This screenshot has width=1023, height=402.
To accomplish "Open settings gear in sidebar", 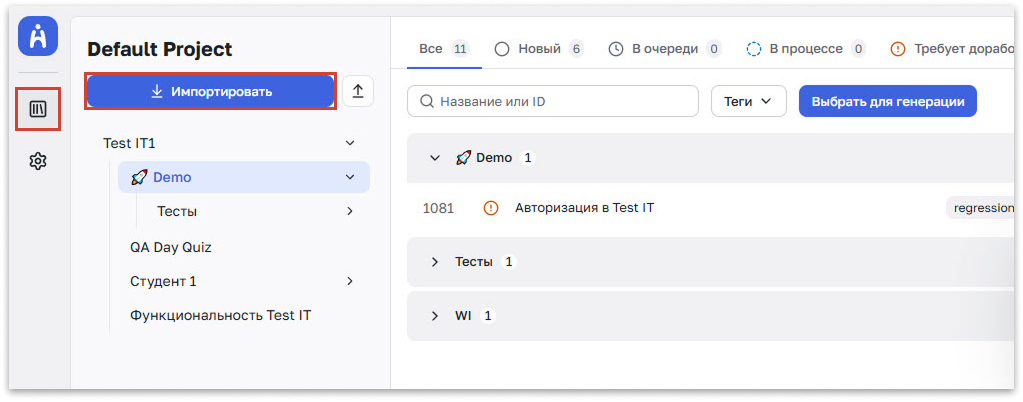I will (x=38, y=161).
